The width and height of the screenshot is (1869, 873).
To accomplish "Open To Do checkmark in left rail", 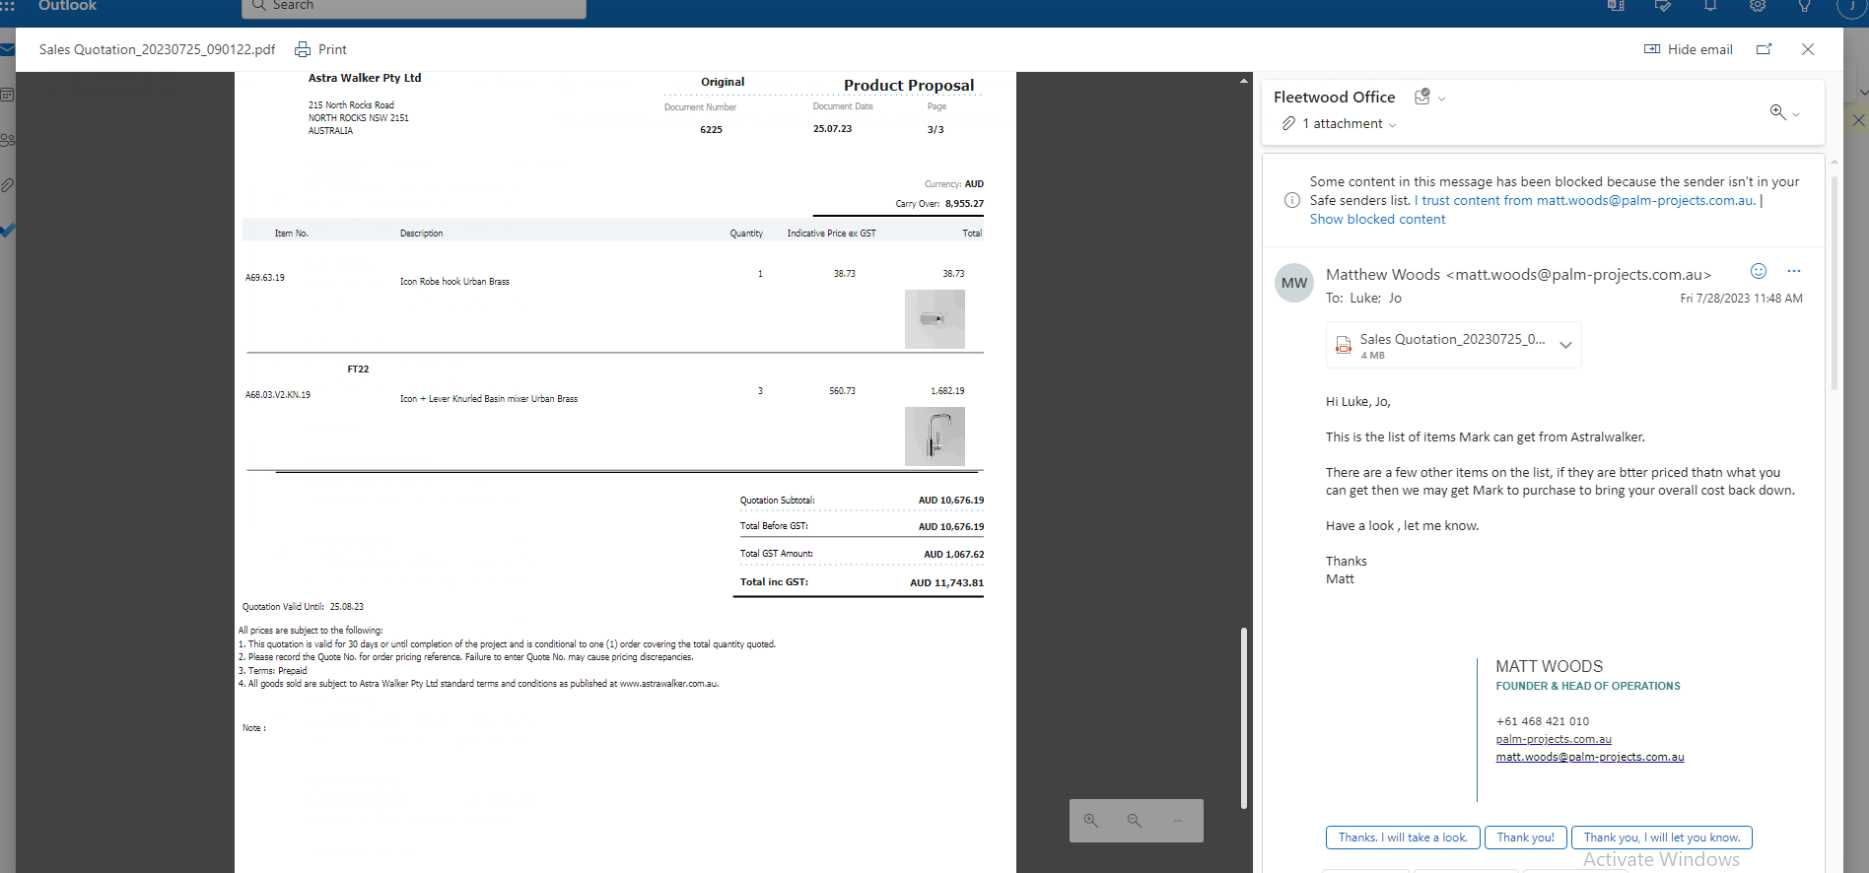I will 7,230.
